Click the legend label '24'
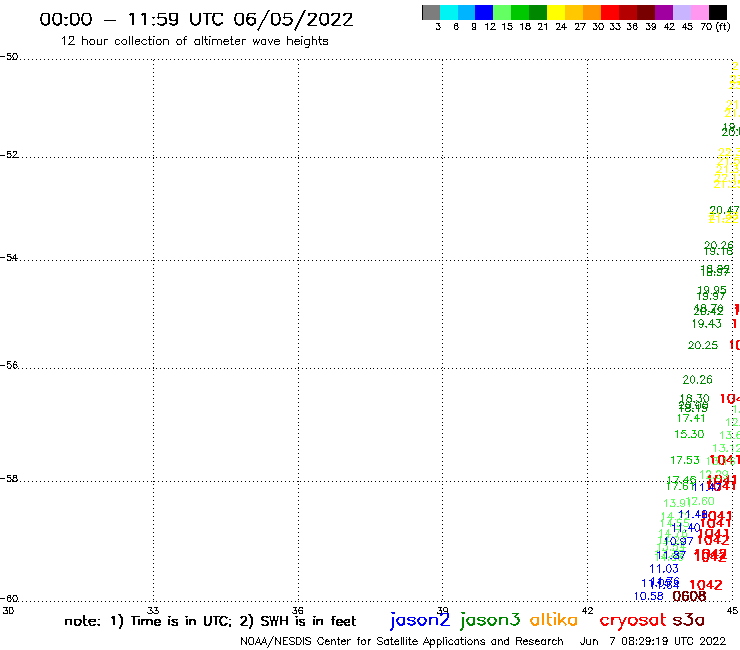This screenshot has width=740, height=650. 561,27
